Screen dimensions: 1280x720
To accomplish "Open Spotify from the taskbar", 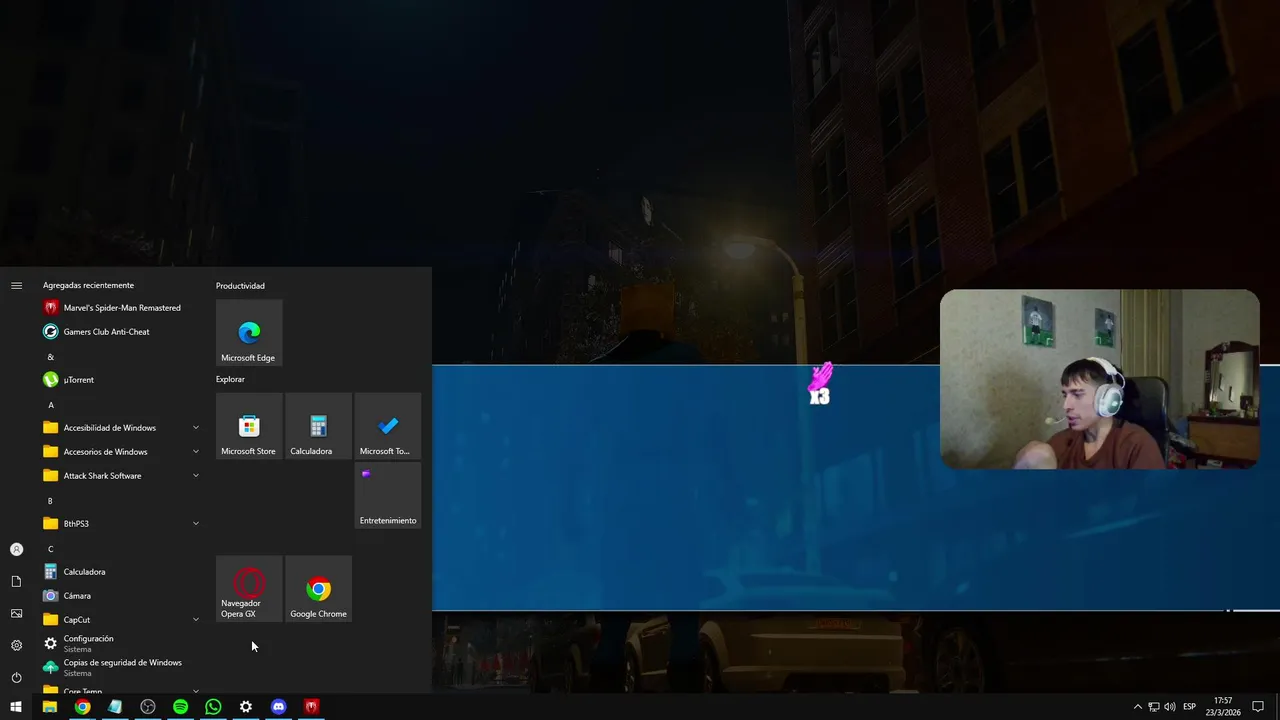I will [x=180, y=707].
